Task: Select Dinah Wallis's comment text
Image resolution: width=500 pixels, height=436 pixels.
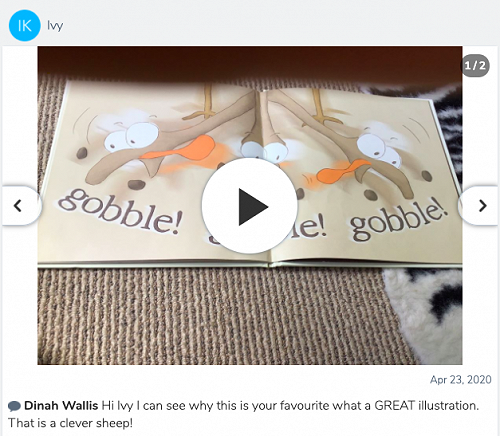Action: 243,414
